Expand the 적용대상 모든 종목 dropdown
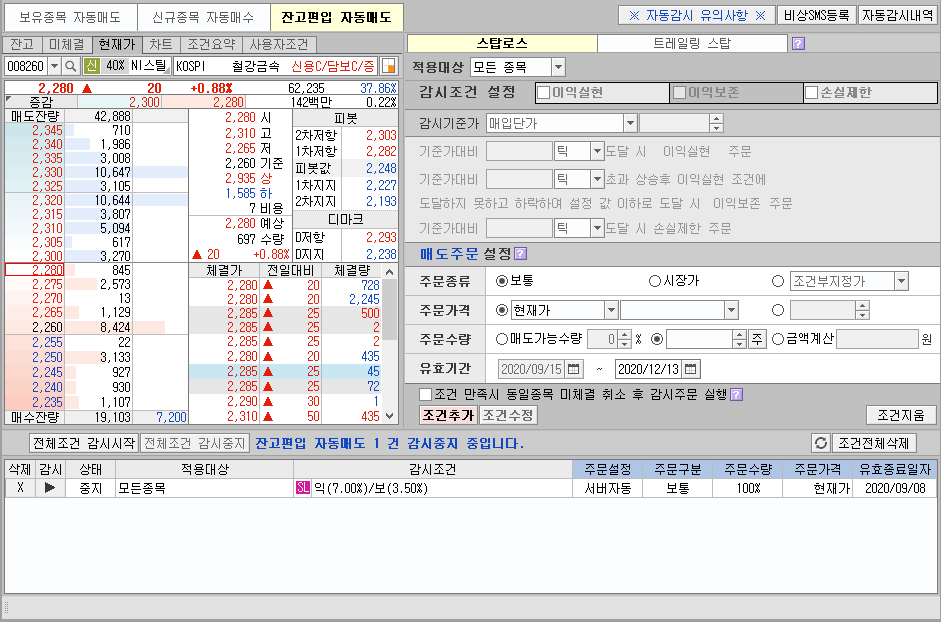Screen dimensions: 941x622 pos(558,67)
